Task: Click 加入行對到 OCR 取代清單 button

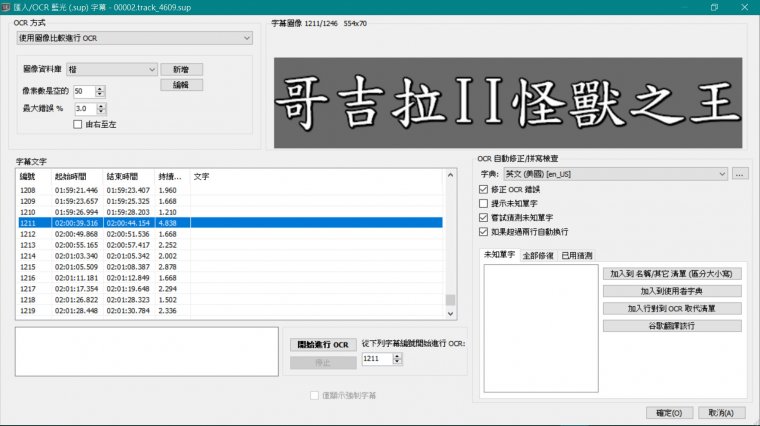Action: (672, 308)
